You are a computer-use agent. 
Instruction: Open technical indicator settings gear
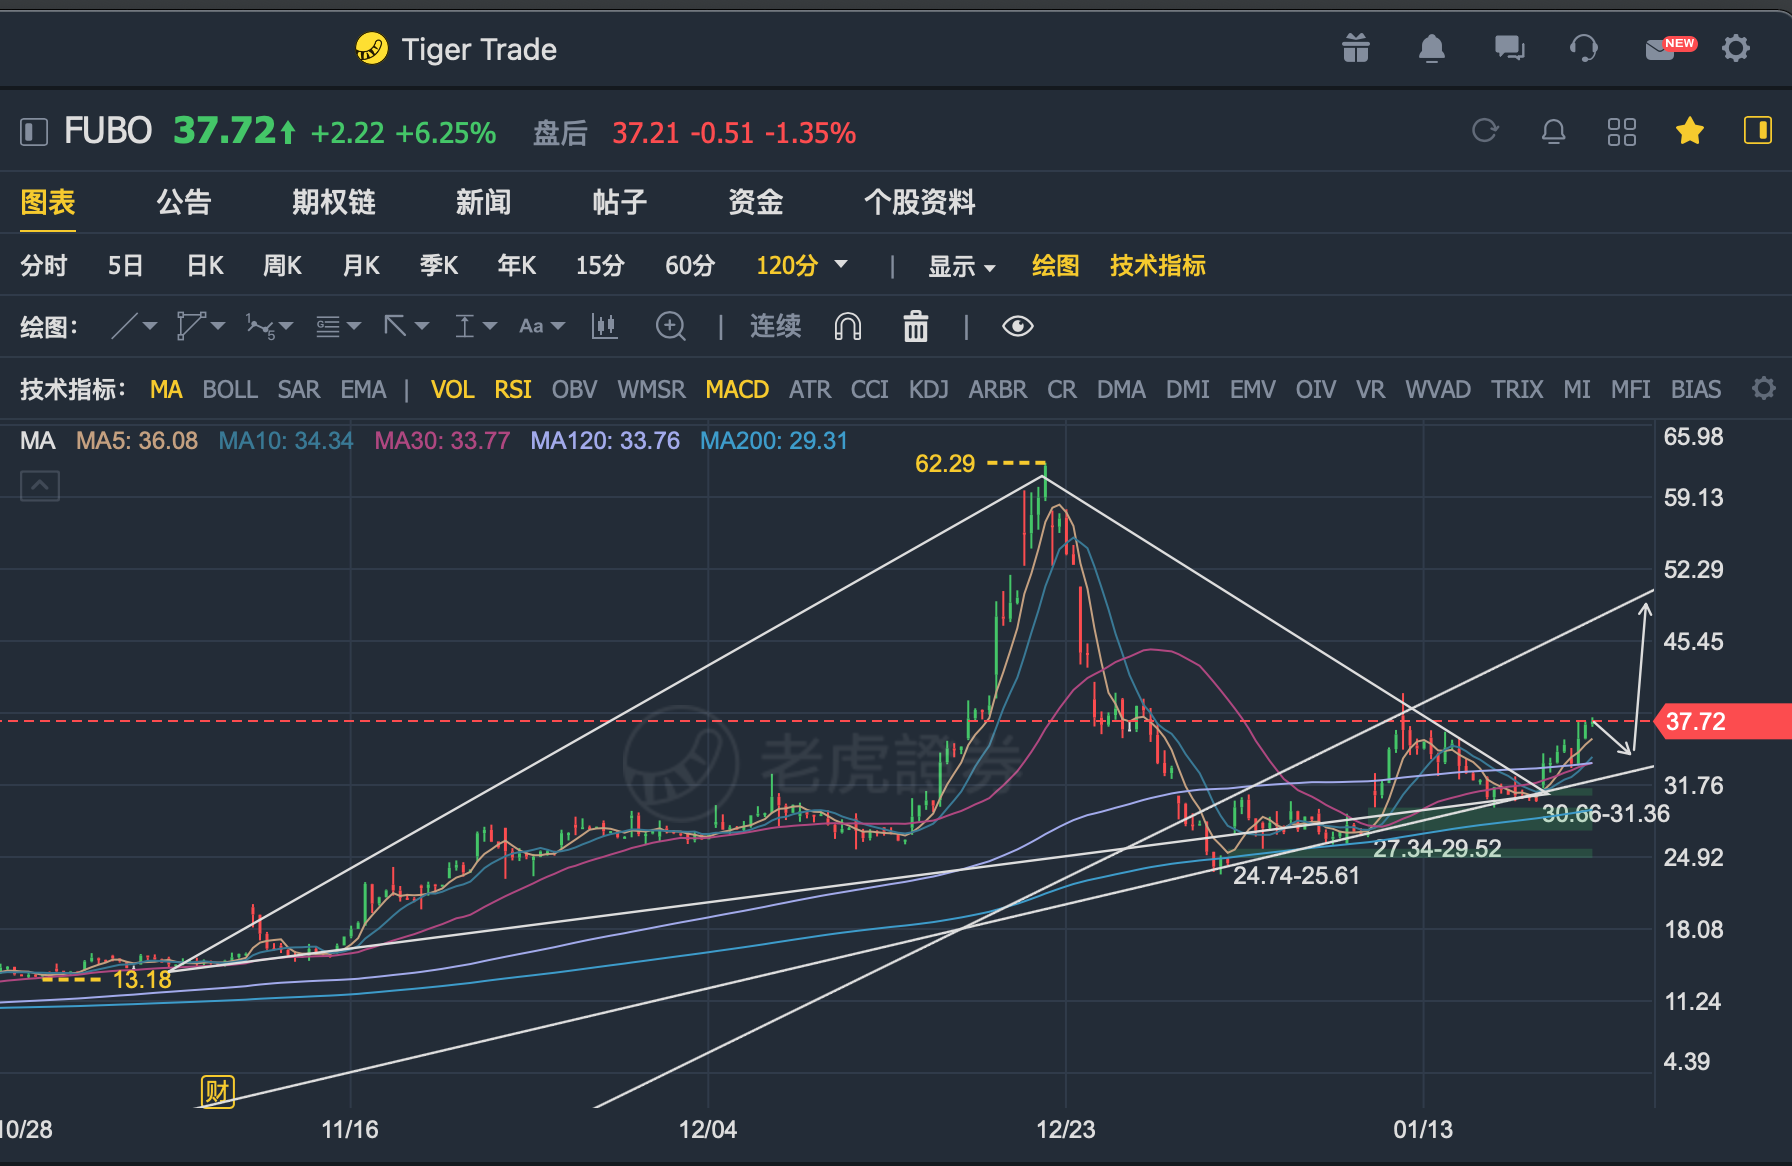tap(1764, 388)
